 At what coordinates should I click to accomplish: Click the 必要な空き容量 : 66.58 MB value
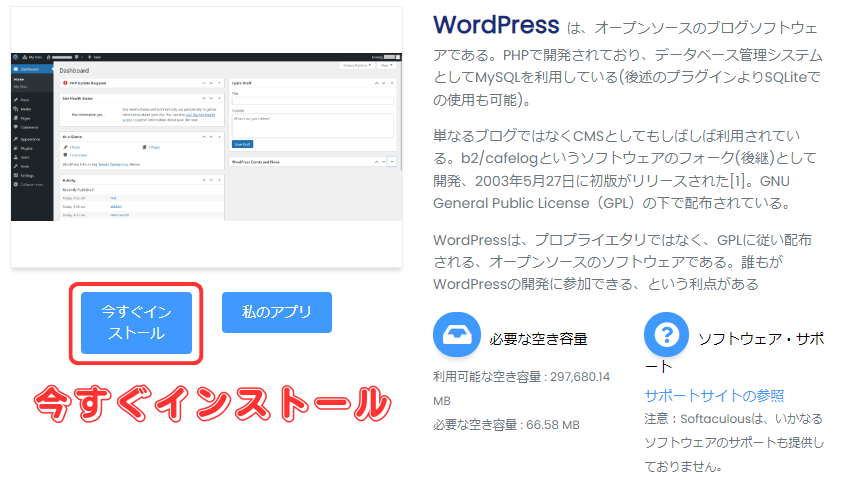tap(506, 425)
